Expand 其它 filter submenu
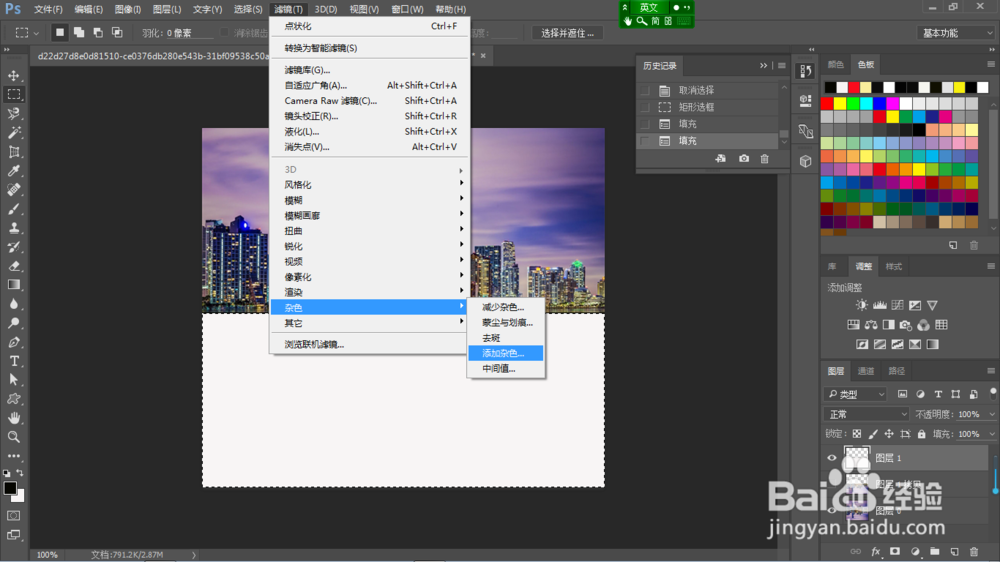 coord(369,323)
